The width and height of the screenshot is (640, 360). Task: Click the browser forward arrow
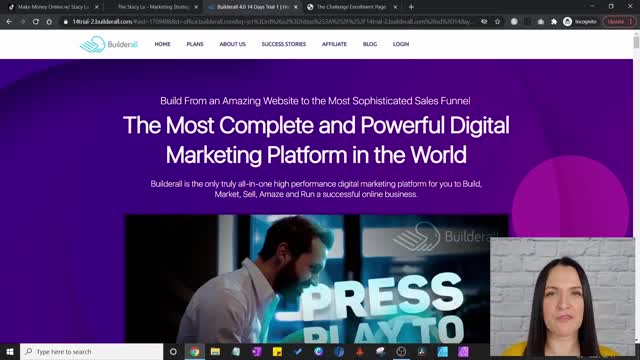point(22,22)
